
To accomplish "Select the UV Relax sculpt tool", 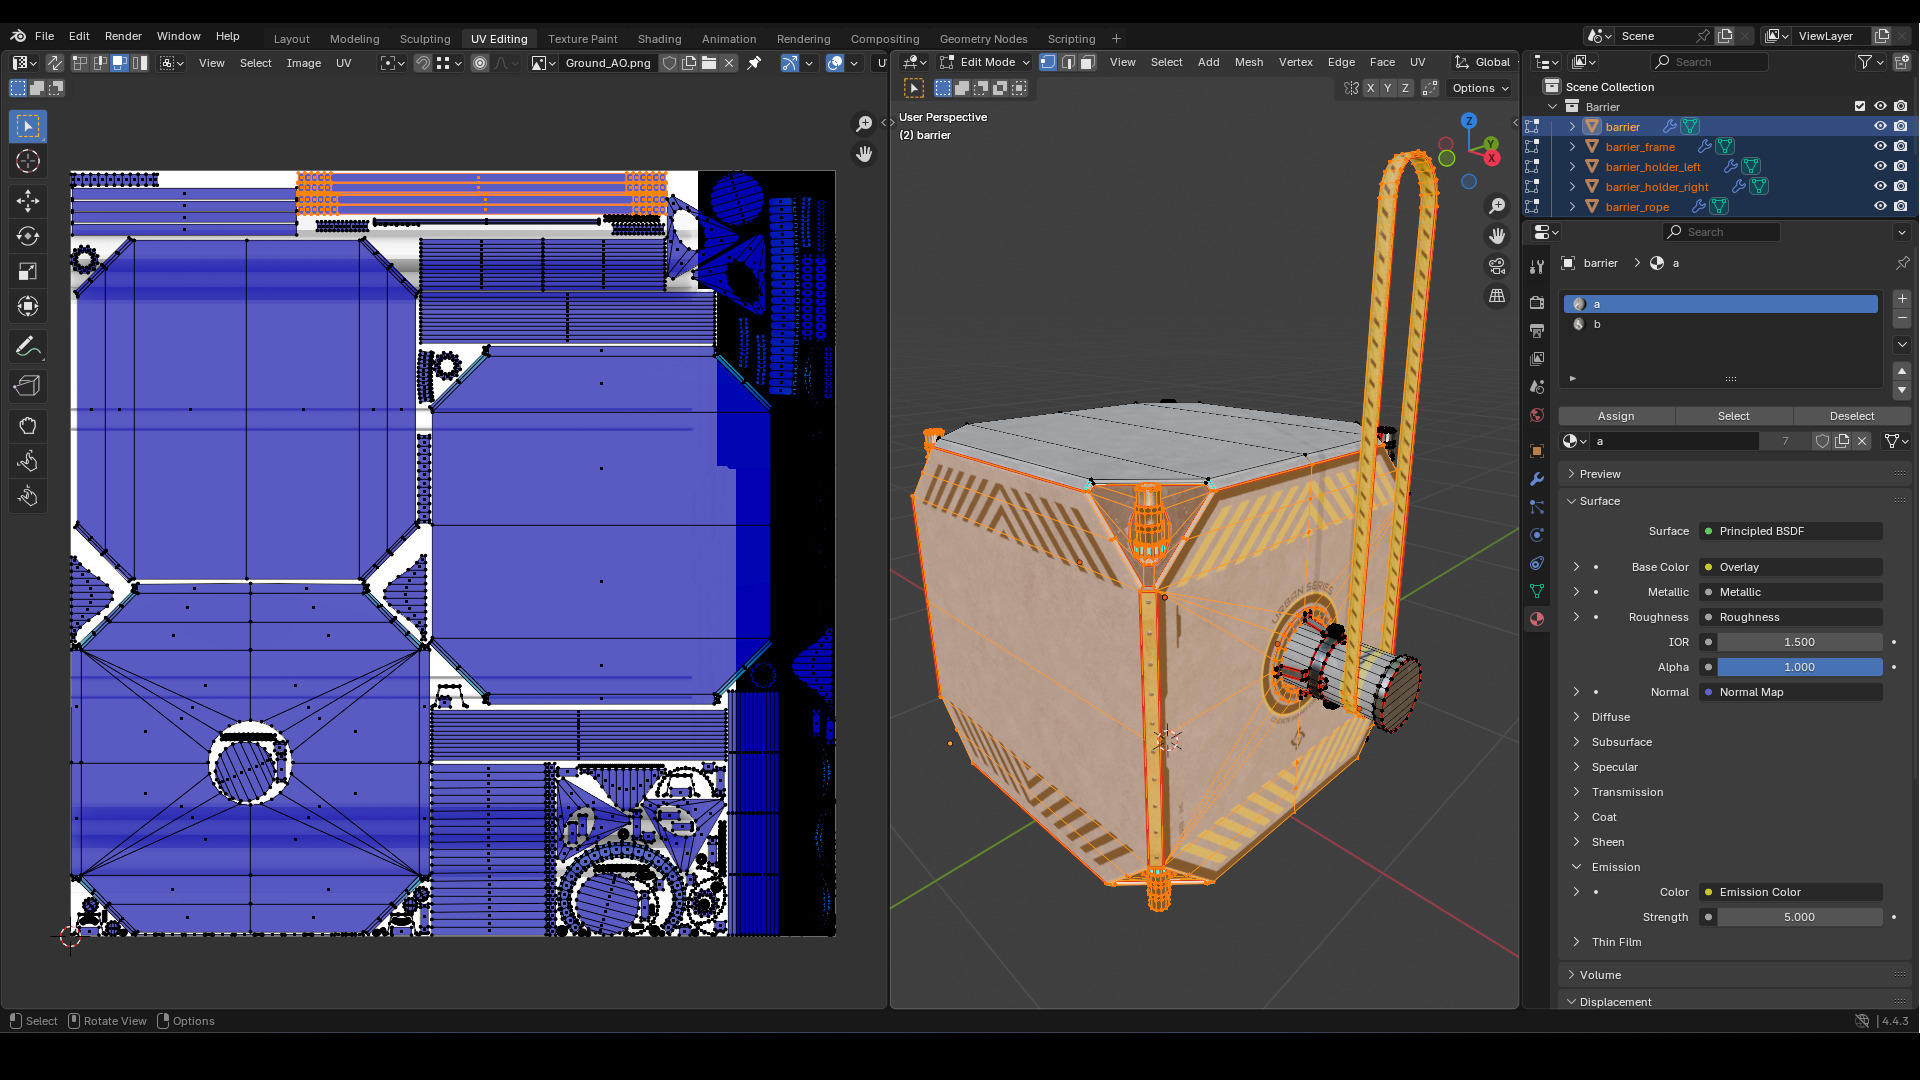I will tap(28, 461).
